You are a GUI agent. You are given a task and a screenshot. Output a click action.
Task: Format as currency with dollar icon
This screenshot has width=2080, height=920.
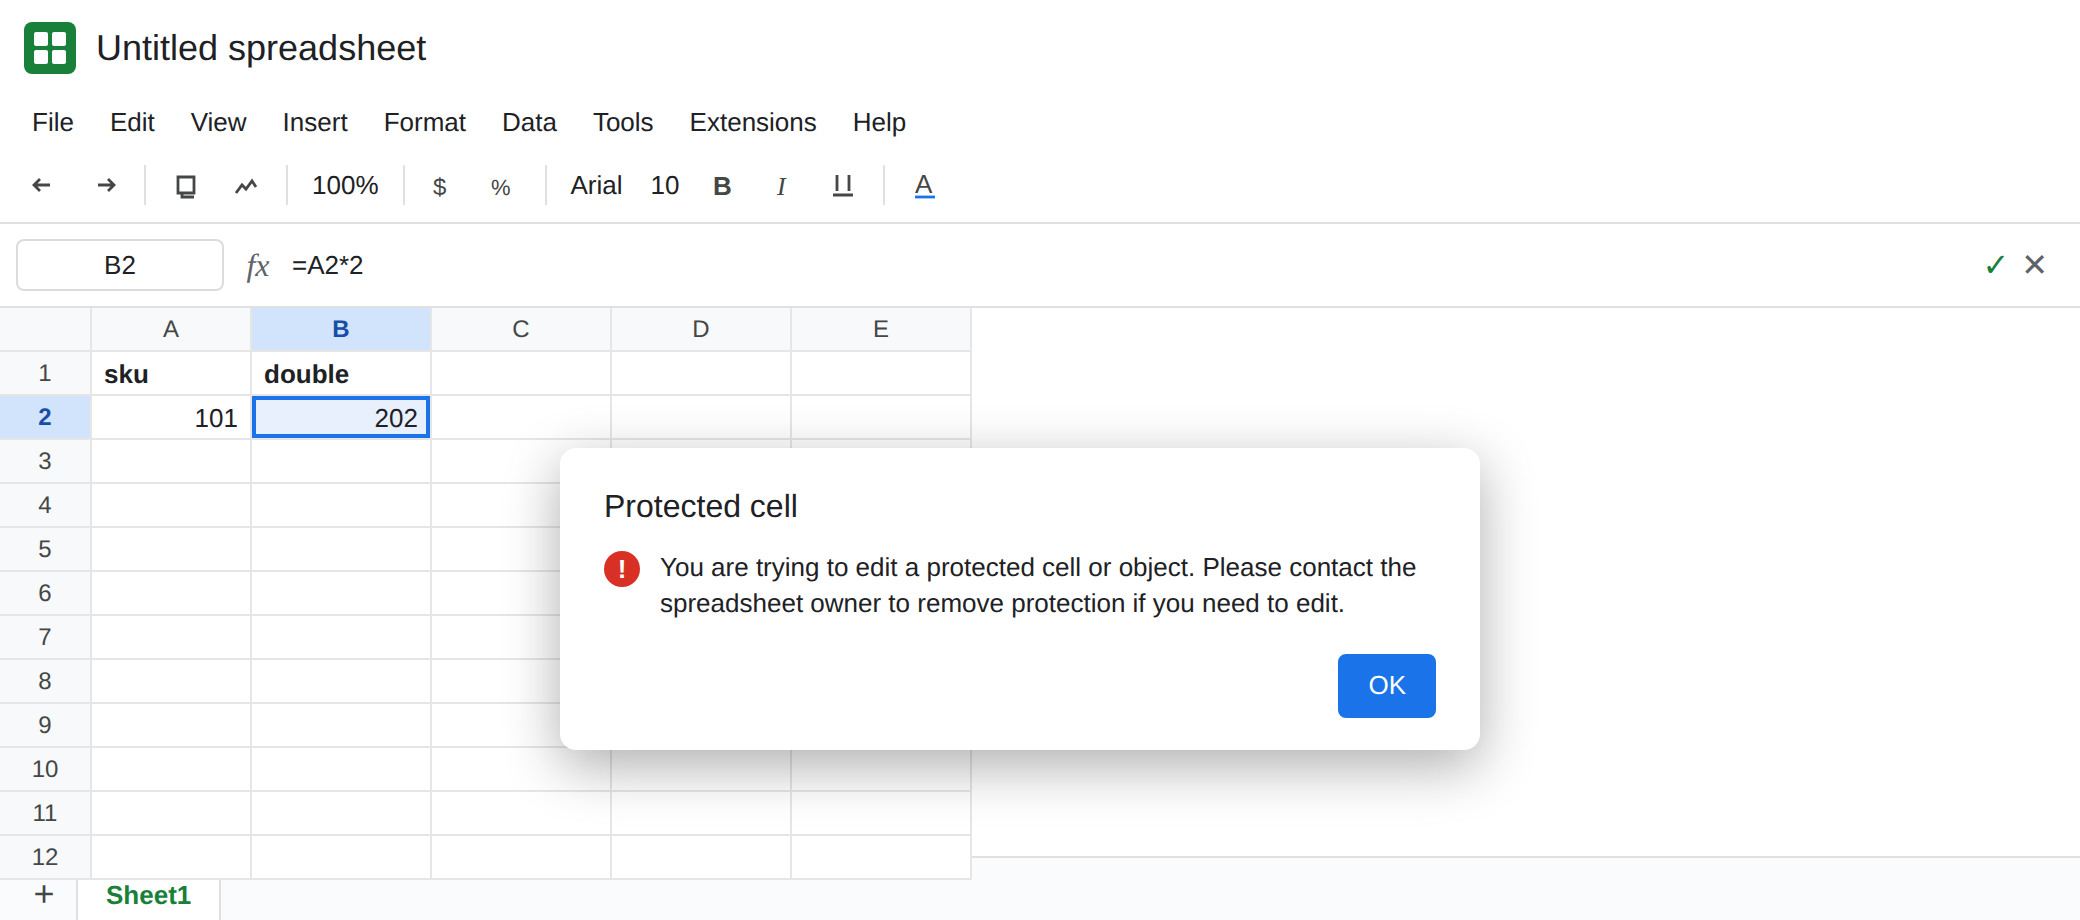click(439, 187)
